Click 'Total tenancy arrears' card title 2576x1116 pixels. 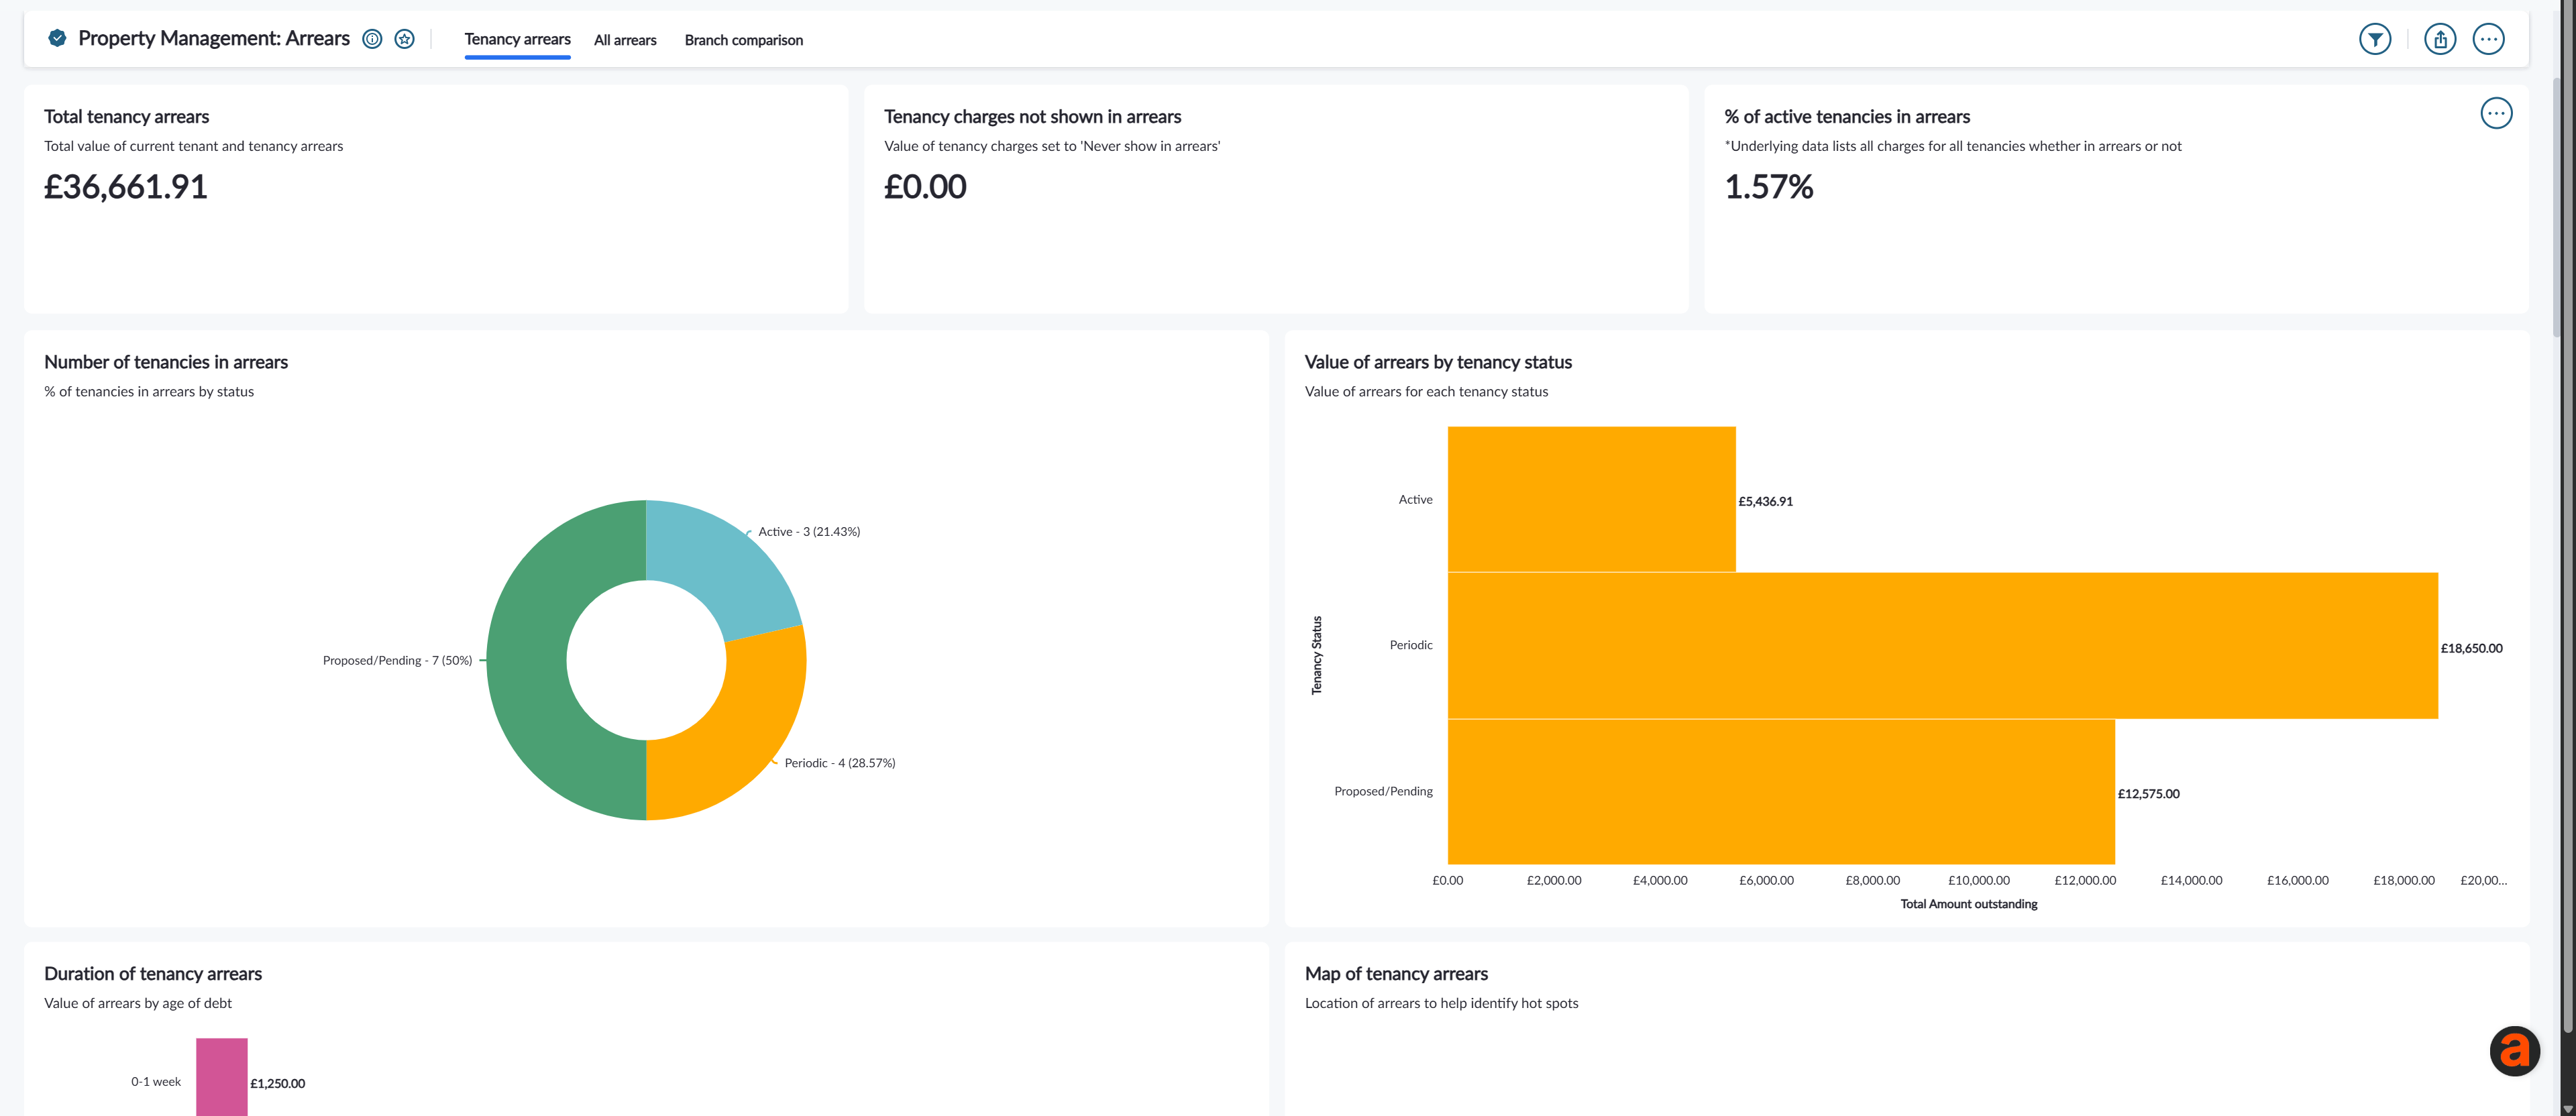point(127,117)
